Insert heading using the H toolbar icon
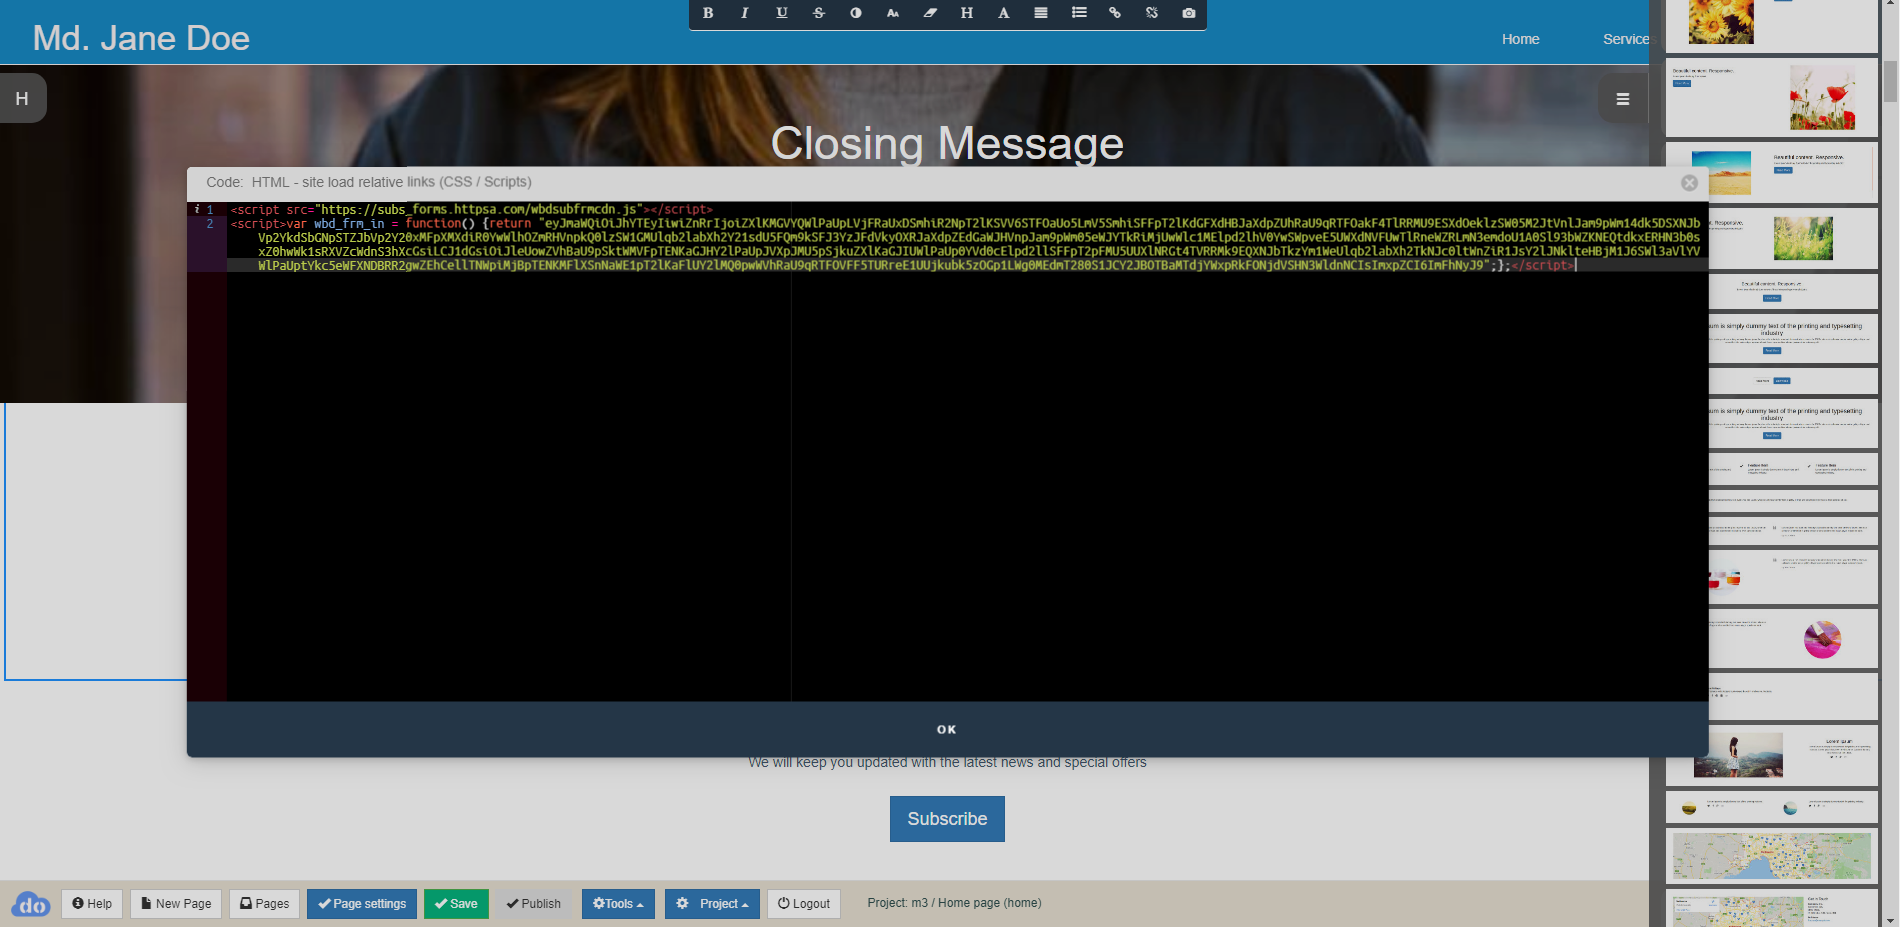 coord(967,13)
